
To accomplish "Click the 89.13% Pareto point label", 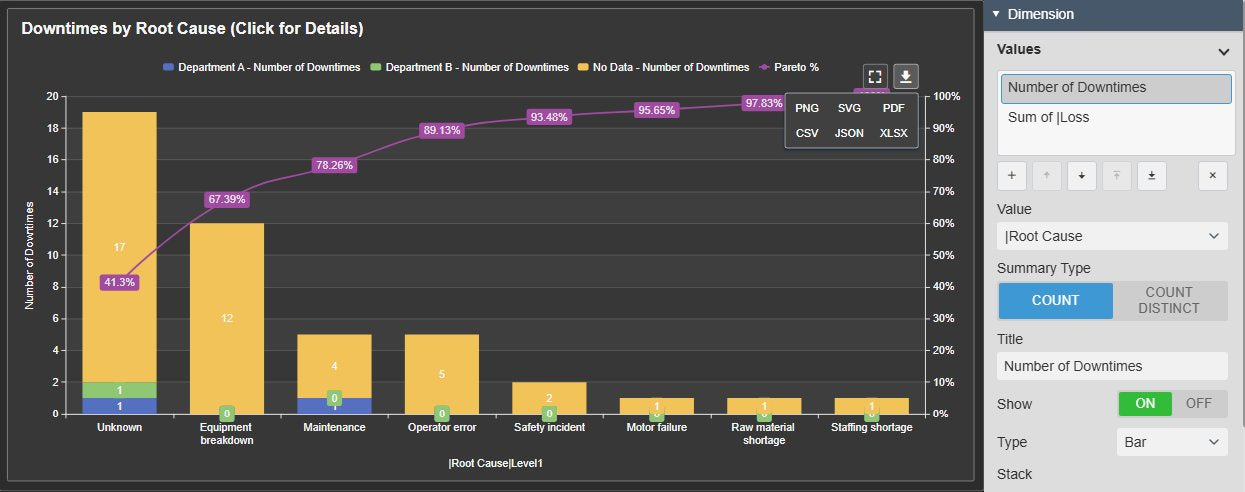I will 441,131.
